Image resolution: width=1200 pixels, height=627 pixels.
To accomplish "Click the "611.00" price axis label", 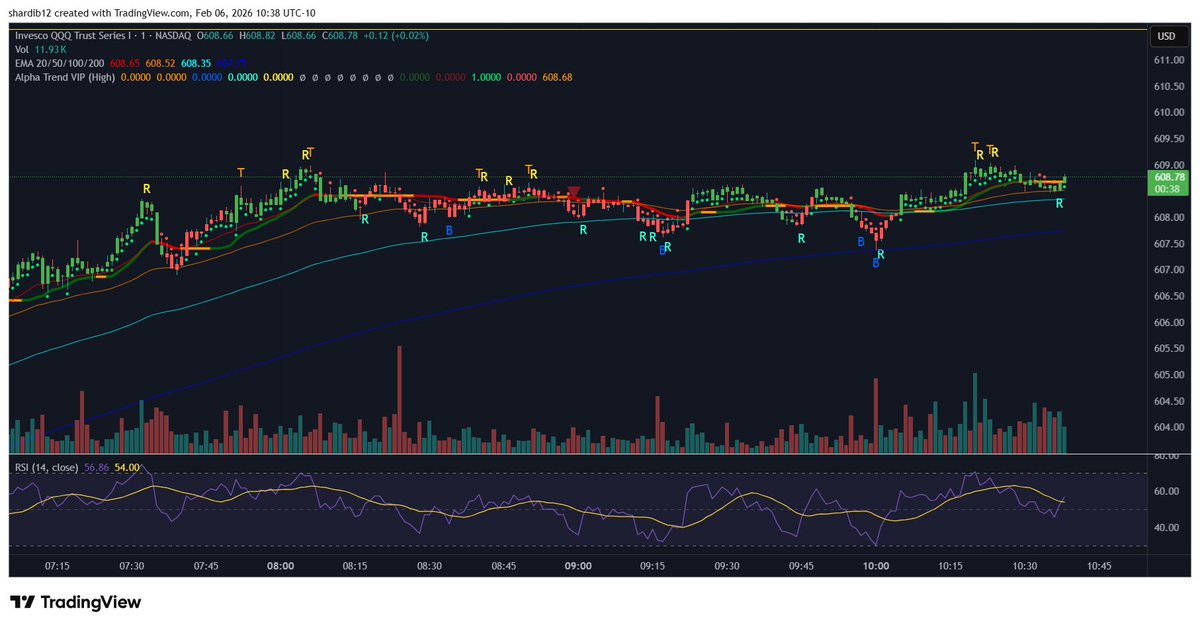I will coord(1169,60).
